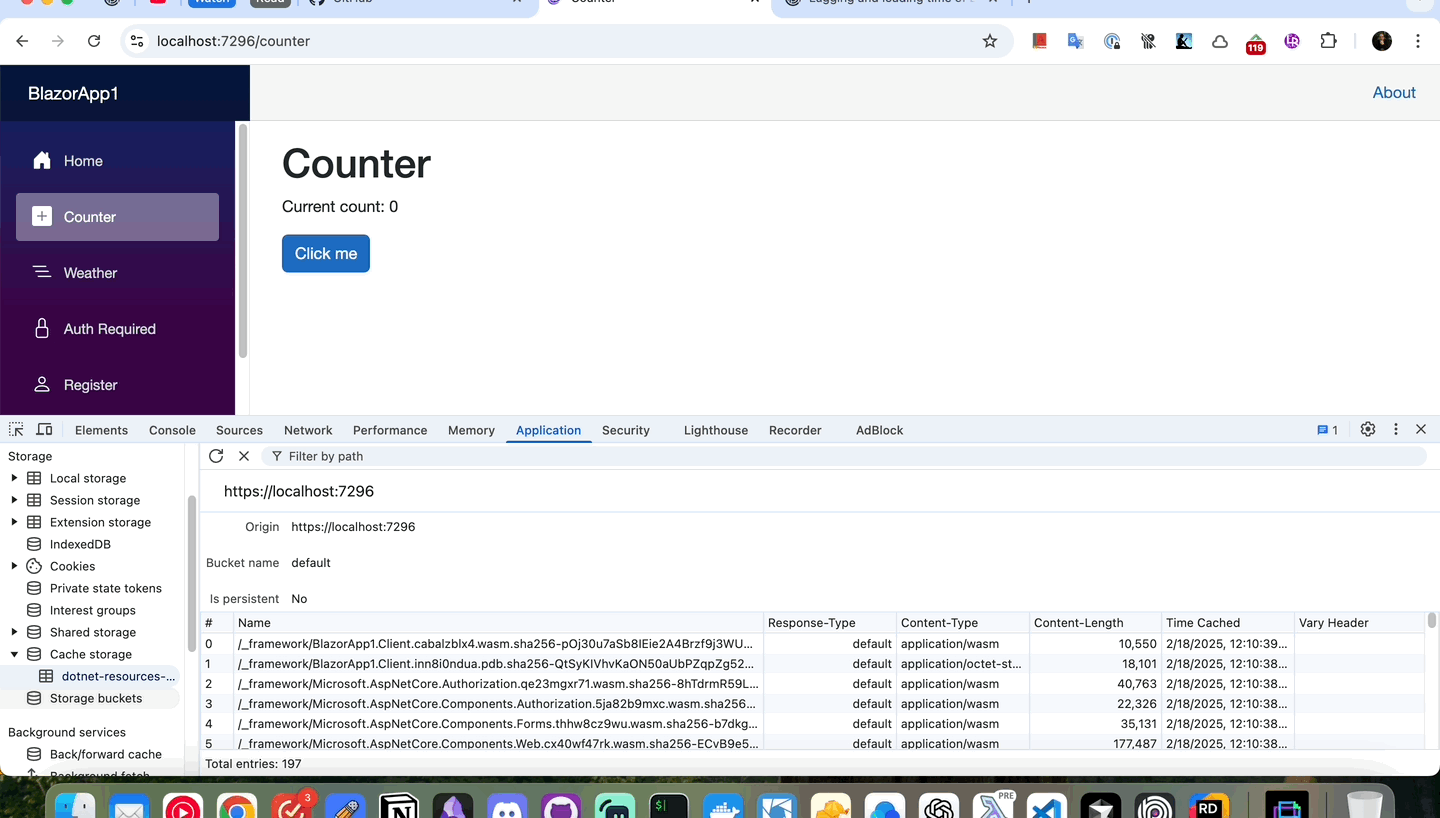This screenshot has height=818, width=1440.
Task: Click the inspect element picker icon
Action: (x=16, y=430)
